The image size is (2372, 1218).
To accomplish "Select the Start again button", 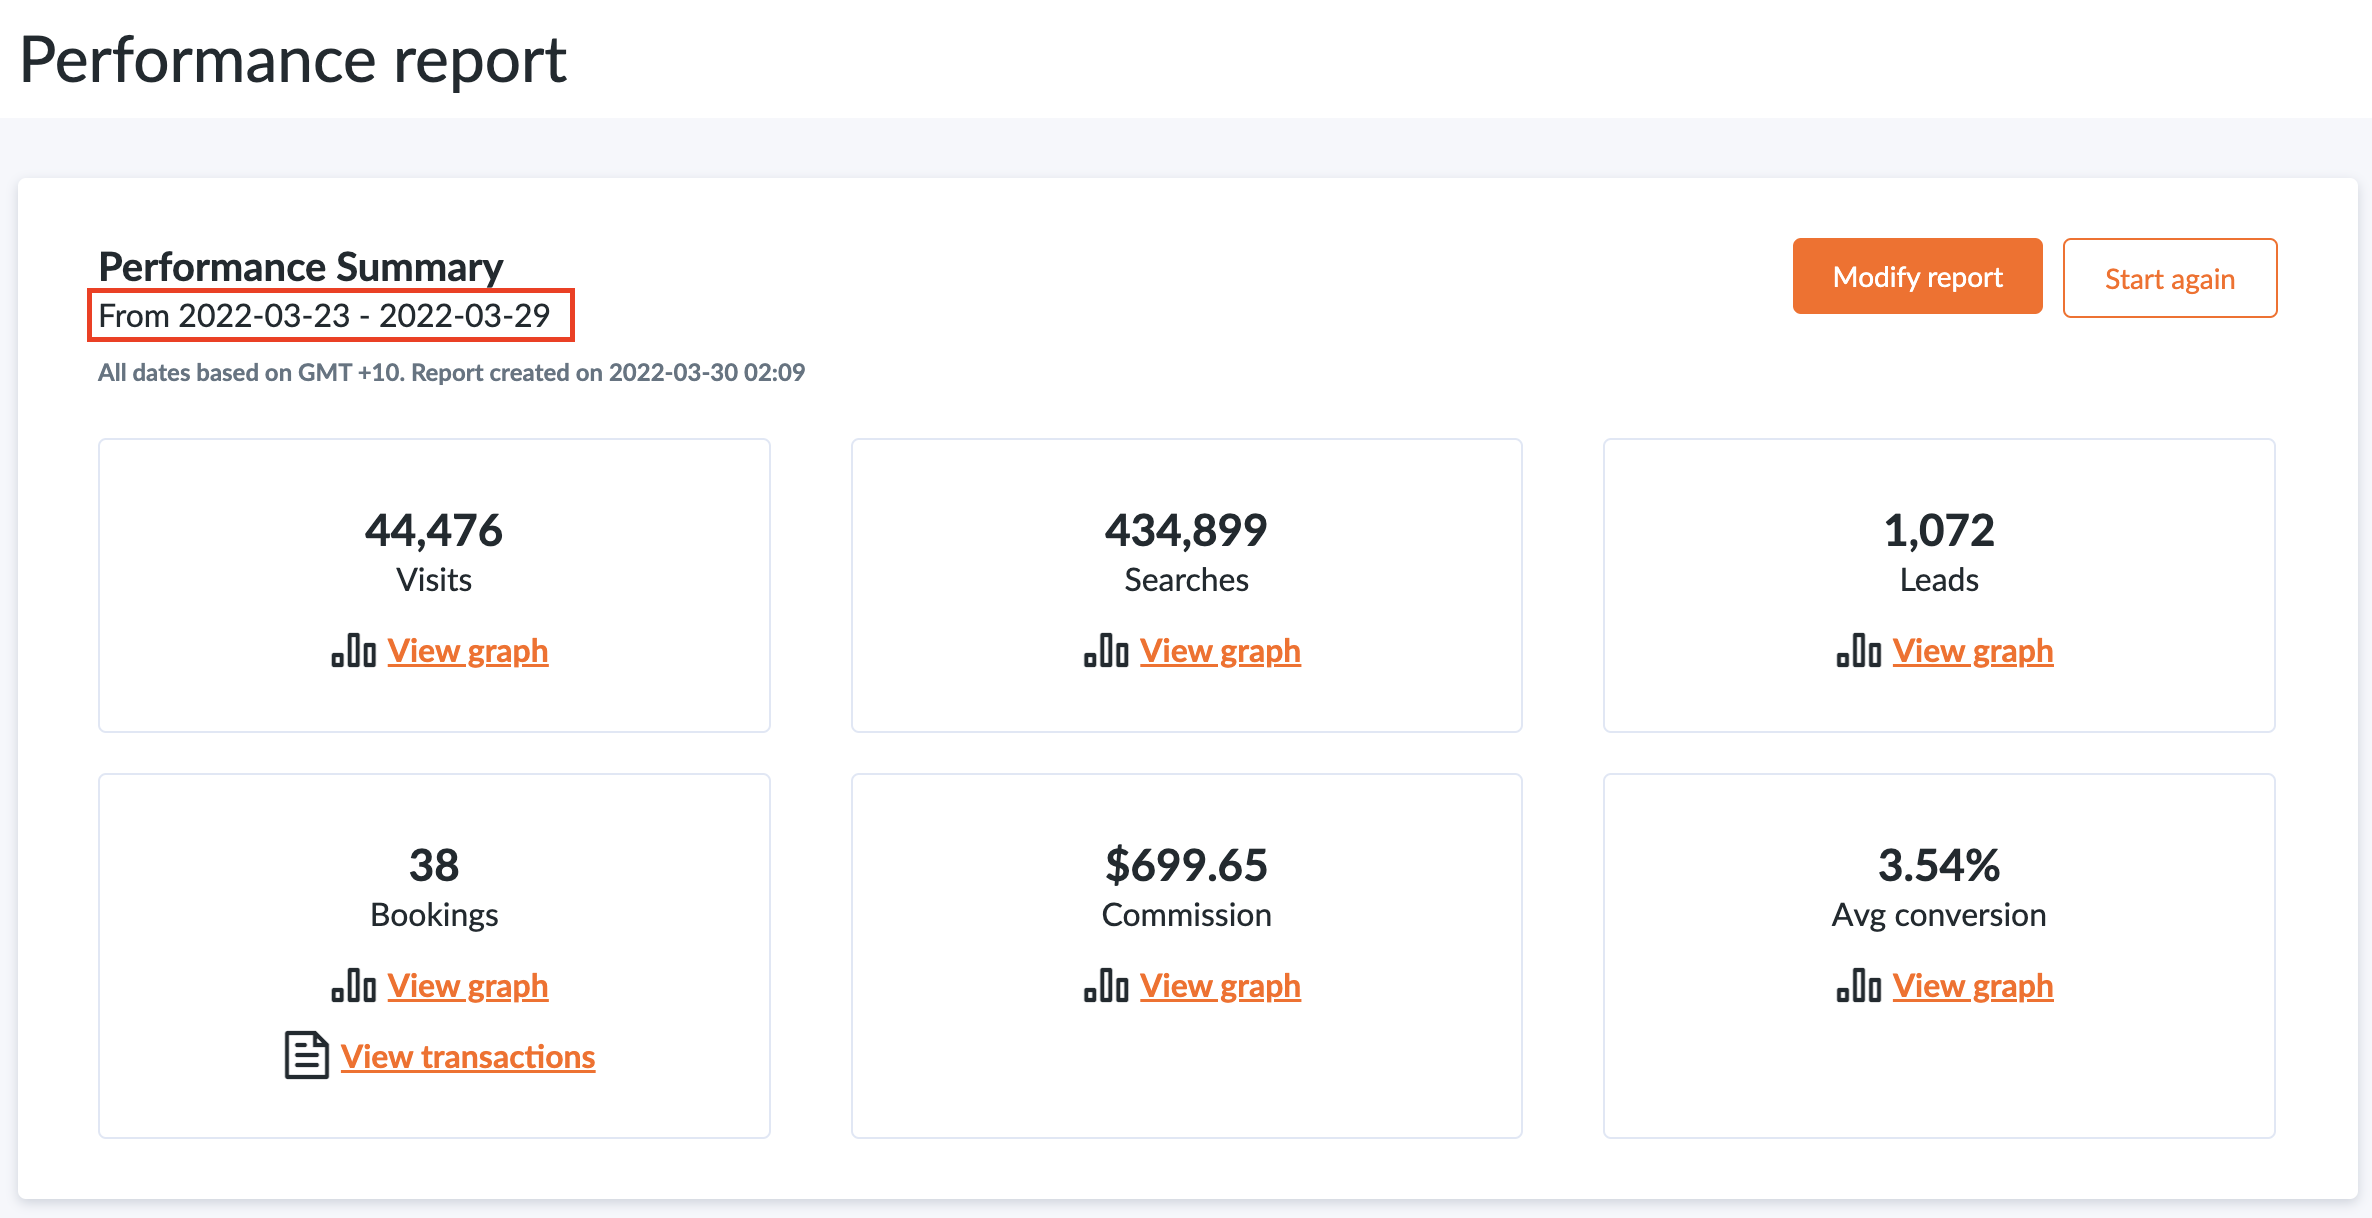I will coord(2170,278).
